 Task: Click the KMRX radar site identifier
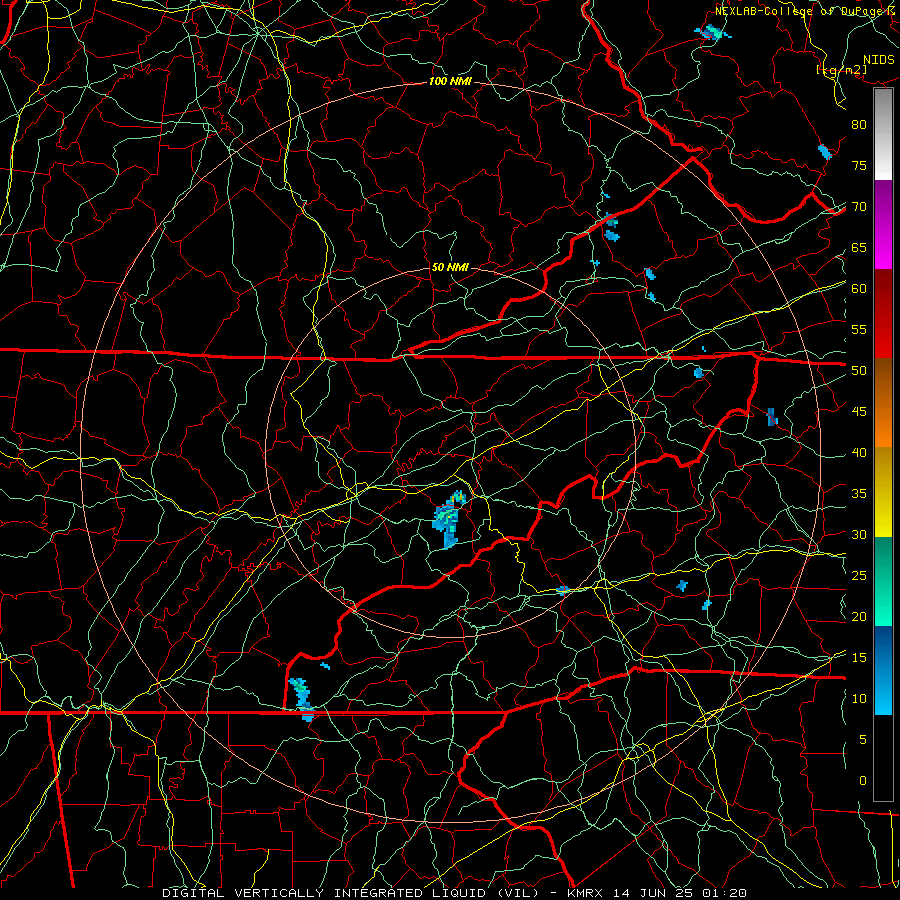click(585, 893)
